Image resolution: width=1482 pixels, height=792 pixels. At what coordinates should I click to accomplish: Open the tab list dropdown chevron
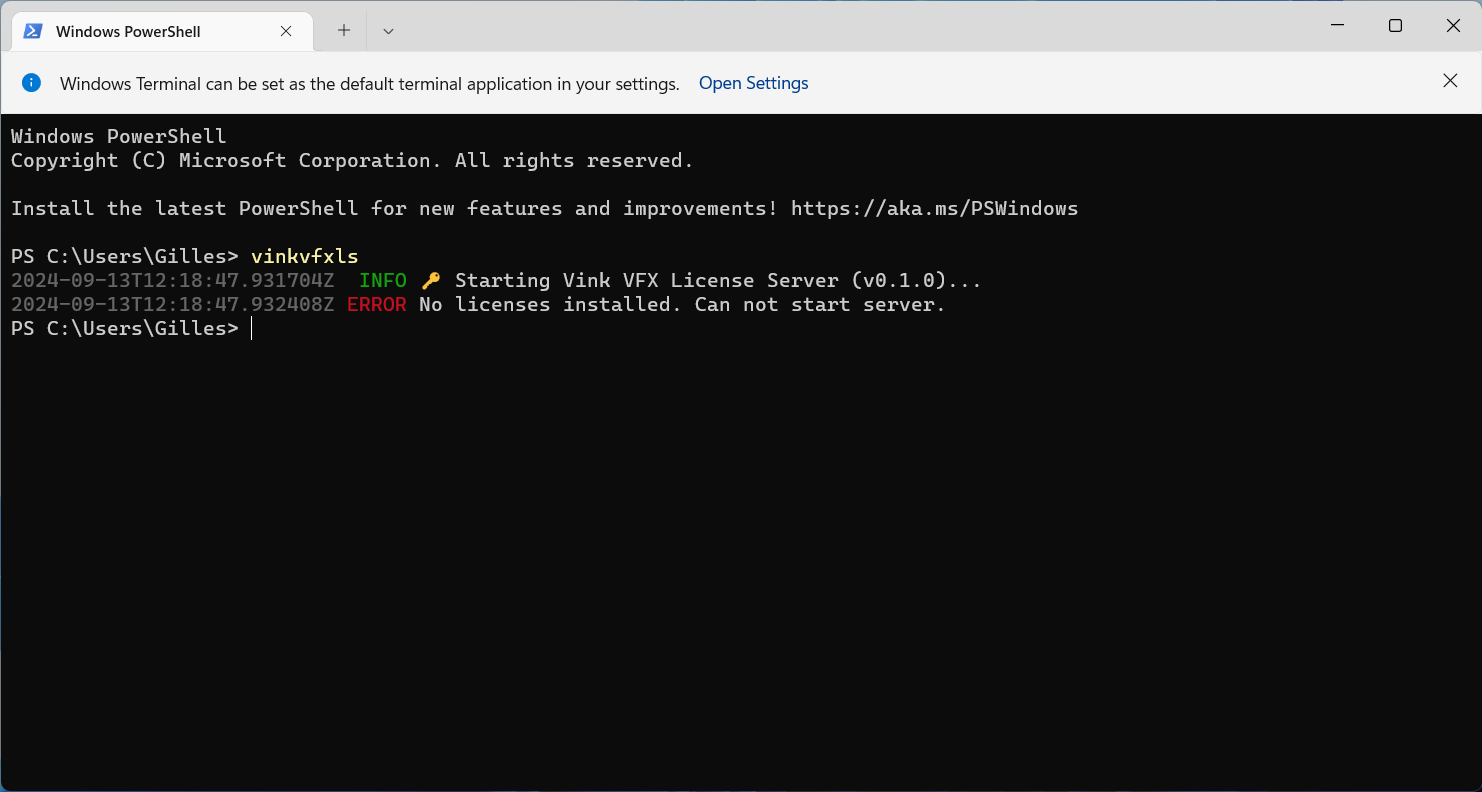(x=388, y=31)
